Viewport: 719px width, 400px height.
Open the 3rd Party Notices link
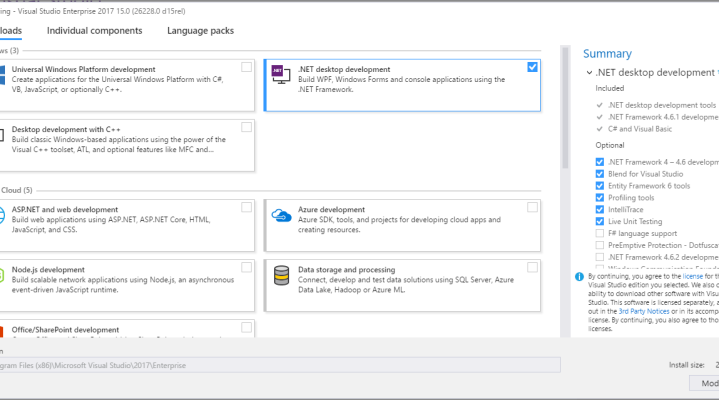pyautogui.click(x=644, y=311)
